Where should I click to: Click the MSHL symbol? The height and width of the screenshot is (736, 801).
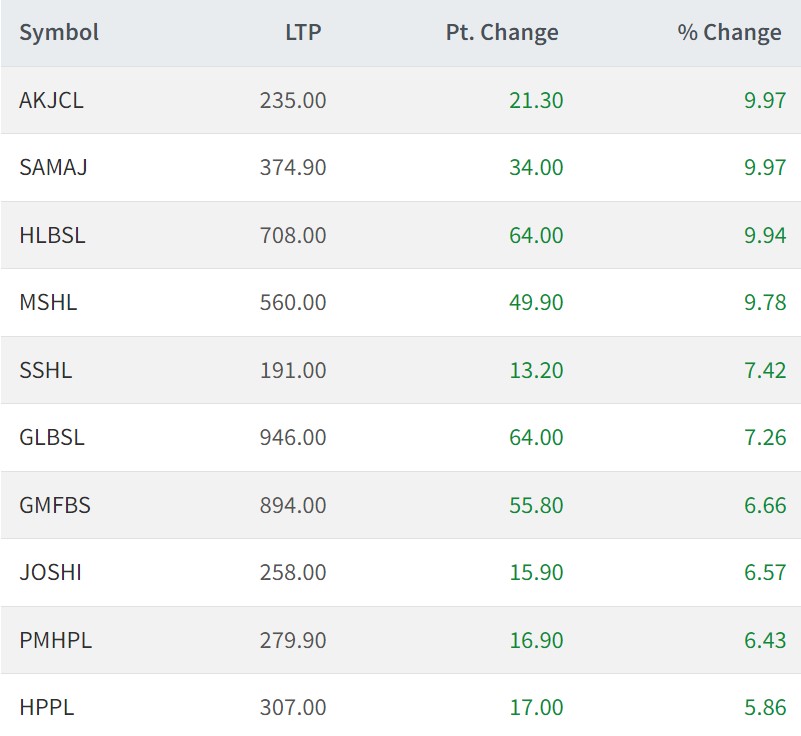[48, 302]
